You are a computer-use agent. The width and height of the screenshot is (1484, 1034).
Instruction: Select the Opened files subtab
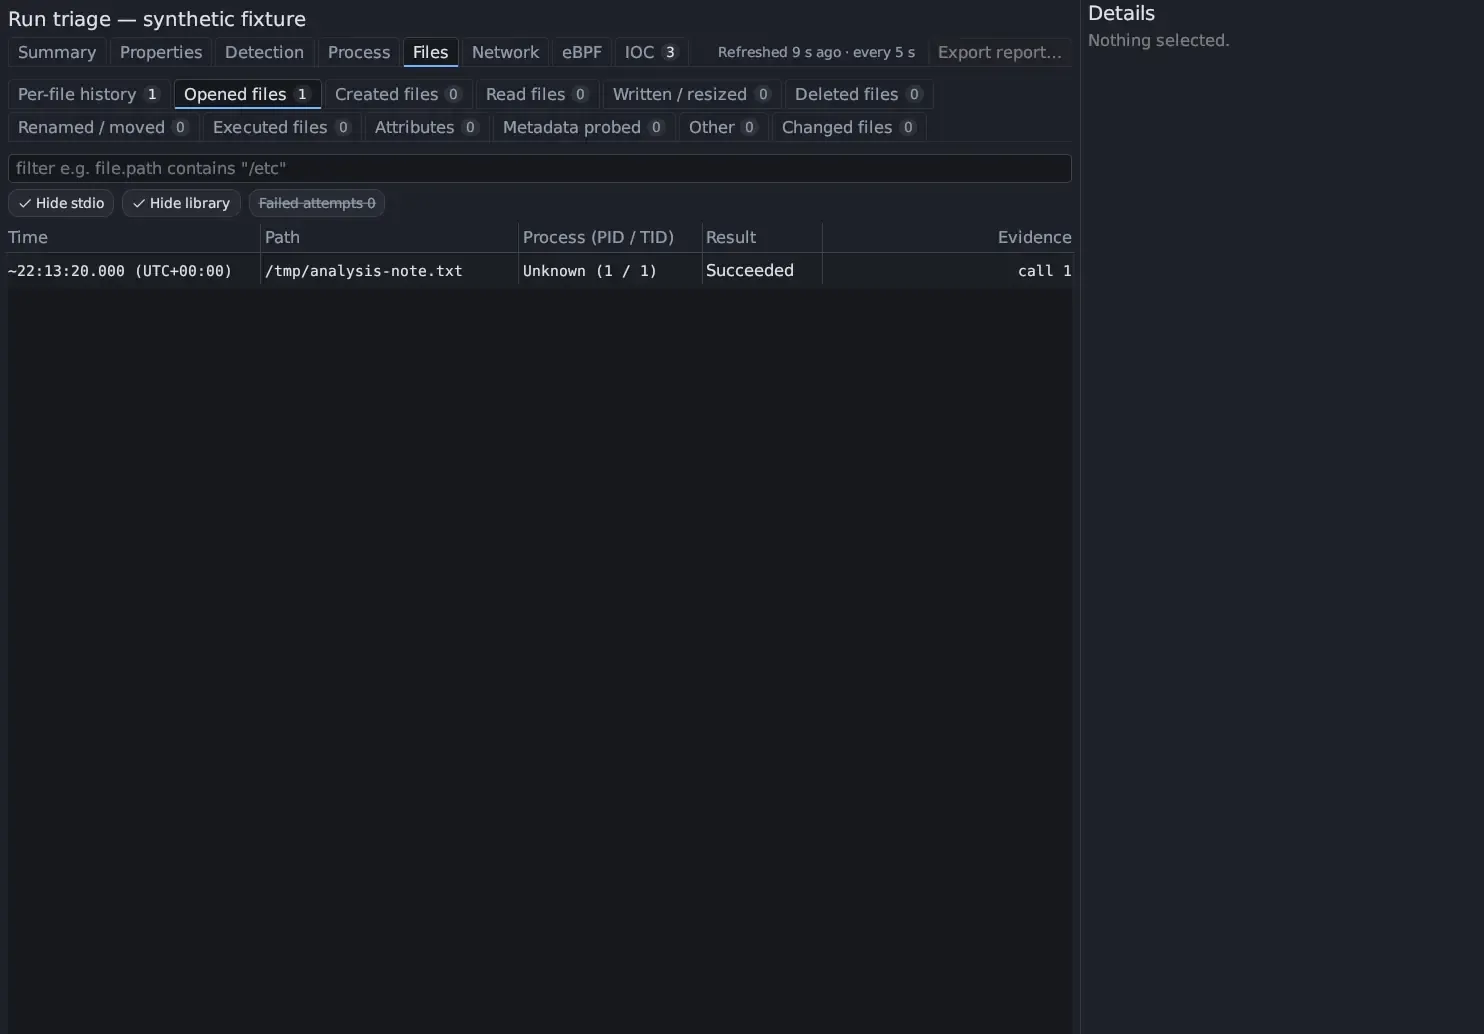point(247,94)
